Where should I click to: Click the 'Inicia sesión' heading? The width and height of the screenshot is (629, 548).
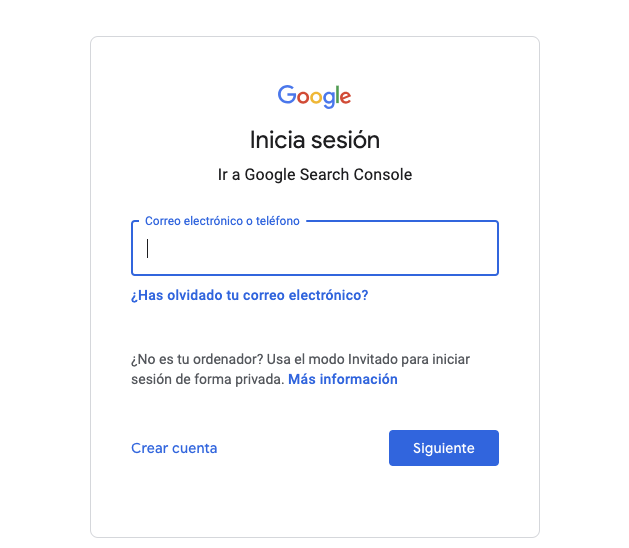point(315,140)
